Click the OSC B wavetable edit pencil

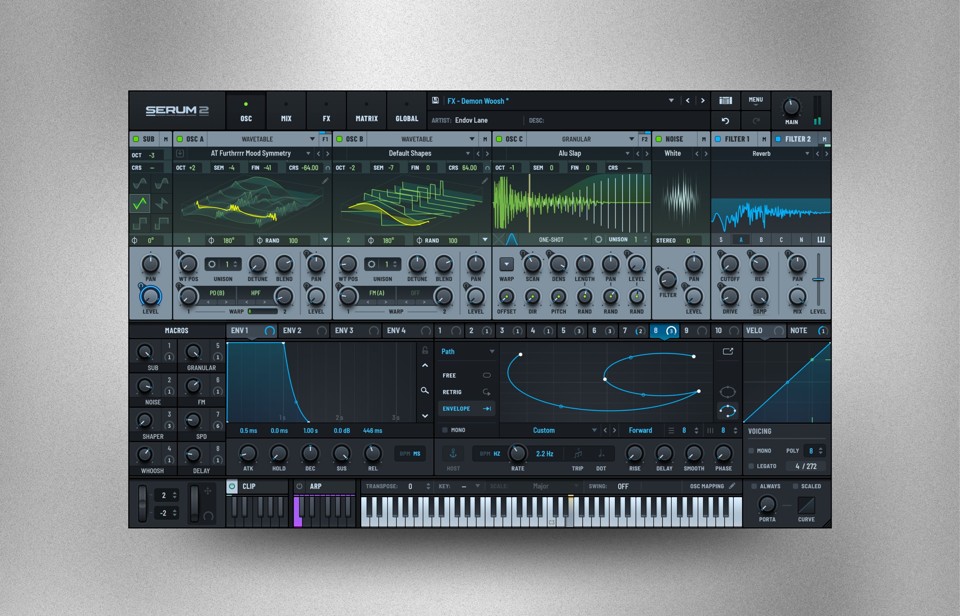[485, 181]
